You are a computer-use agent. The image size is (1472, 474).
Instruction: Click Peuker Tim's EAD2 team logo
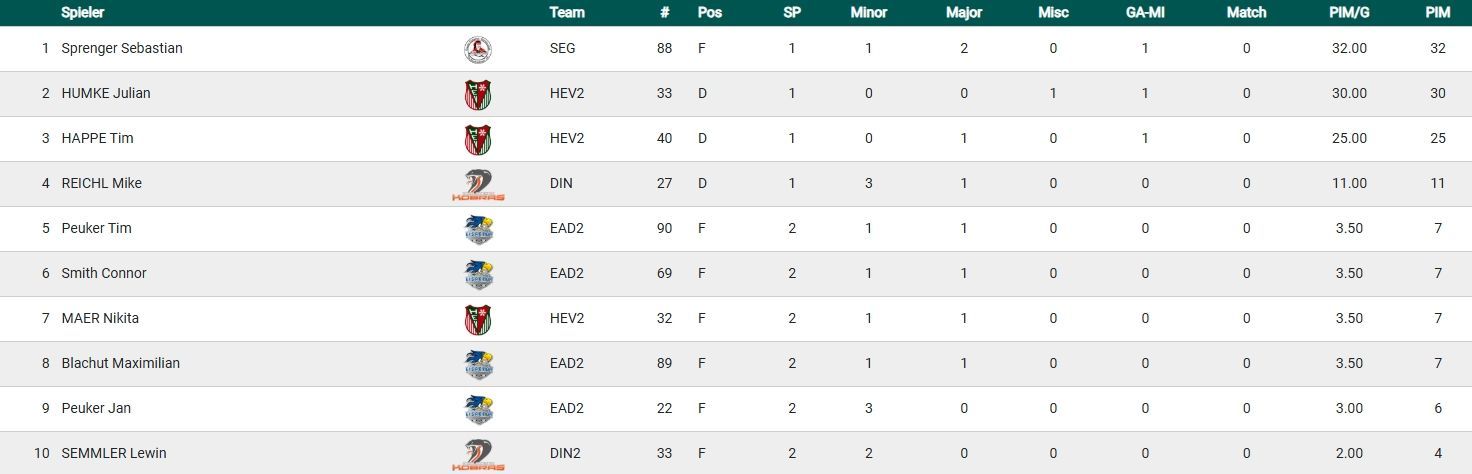(x=477, y=229)
